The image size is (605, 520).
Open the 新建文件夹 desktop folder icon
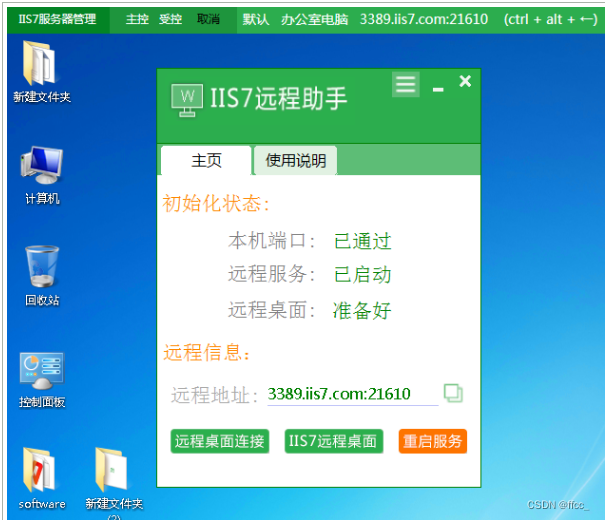pos(42,72)
